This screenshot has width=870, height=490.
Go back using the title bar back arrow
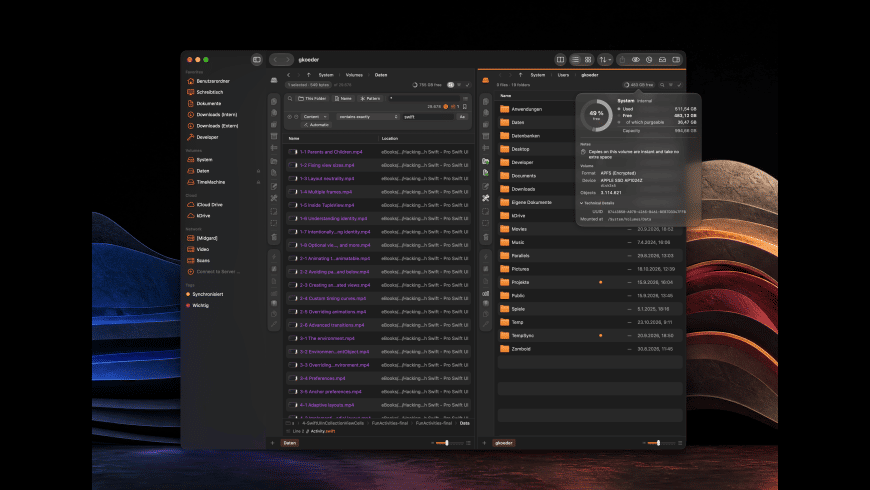pyautogui.click(x=275, y=59)
